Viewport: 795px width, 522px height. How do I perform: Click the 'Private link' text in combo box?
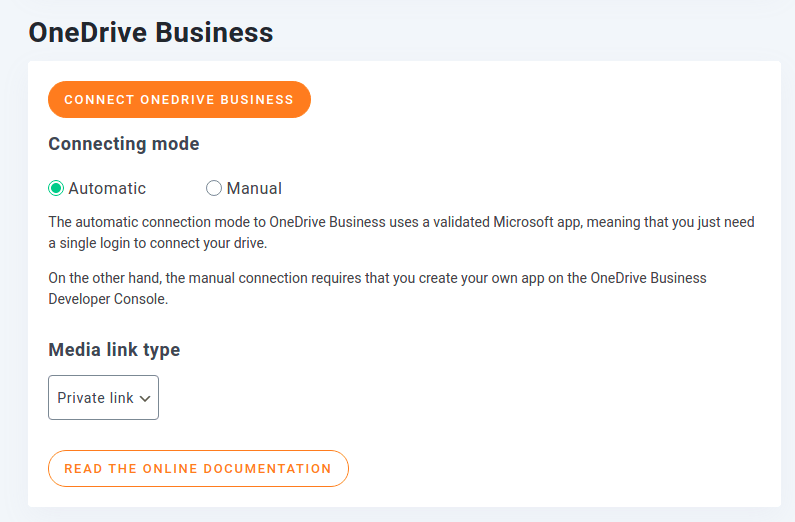(x=95, y=398)
